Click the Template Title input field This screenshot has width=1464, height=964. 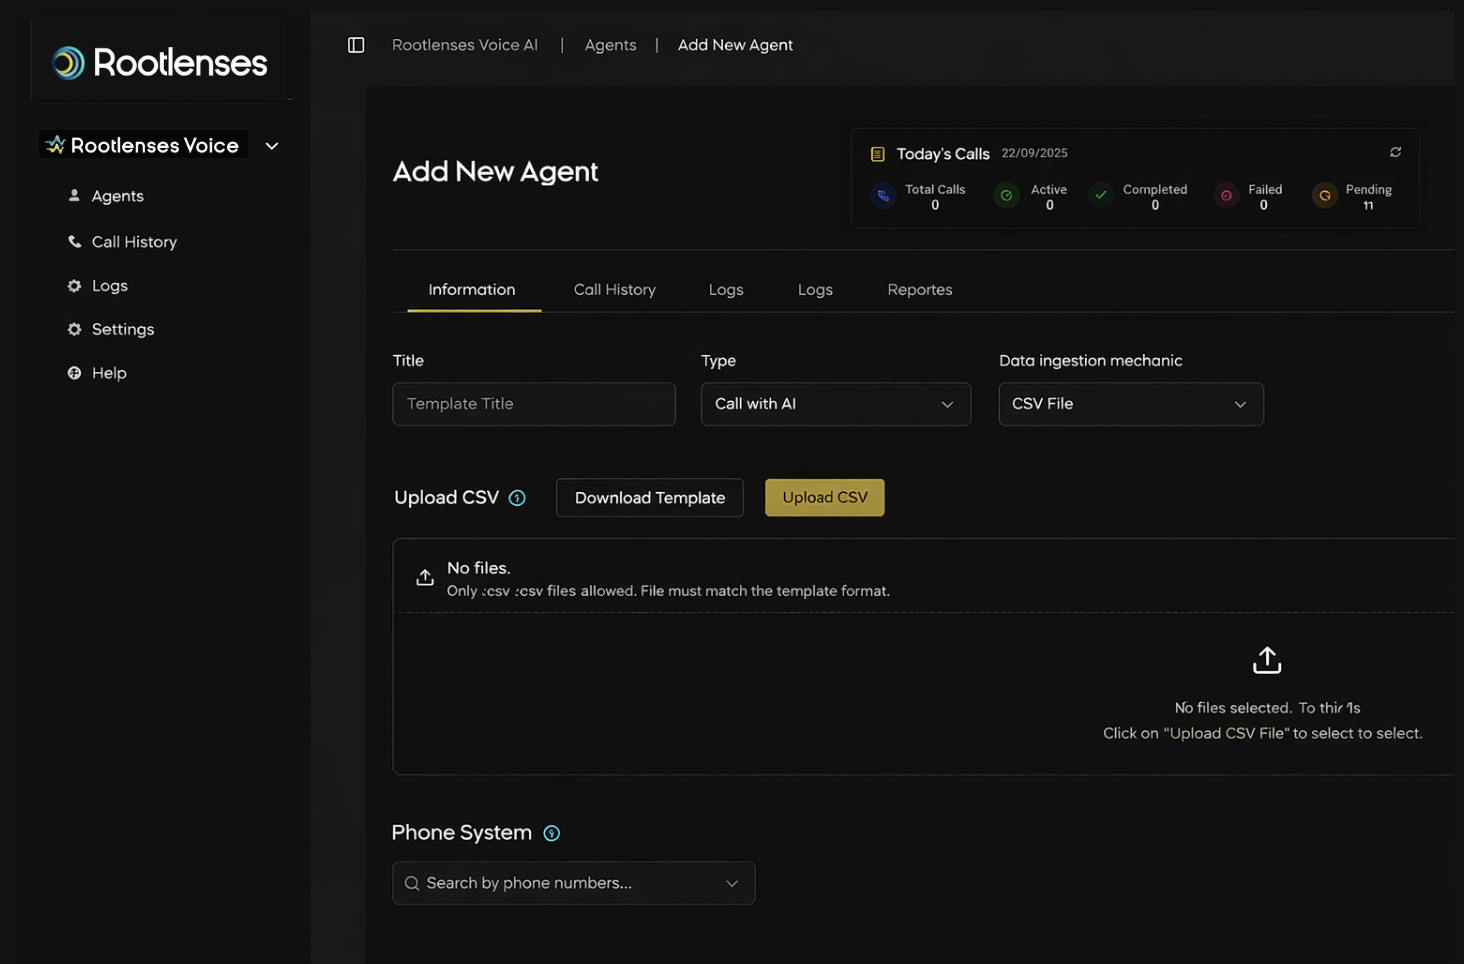pos(533,404)
